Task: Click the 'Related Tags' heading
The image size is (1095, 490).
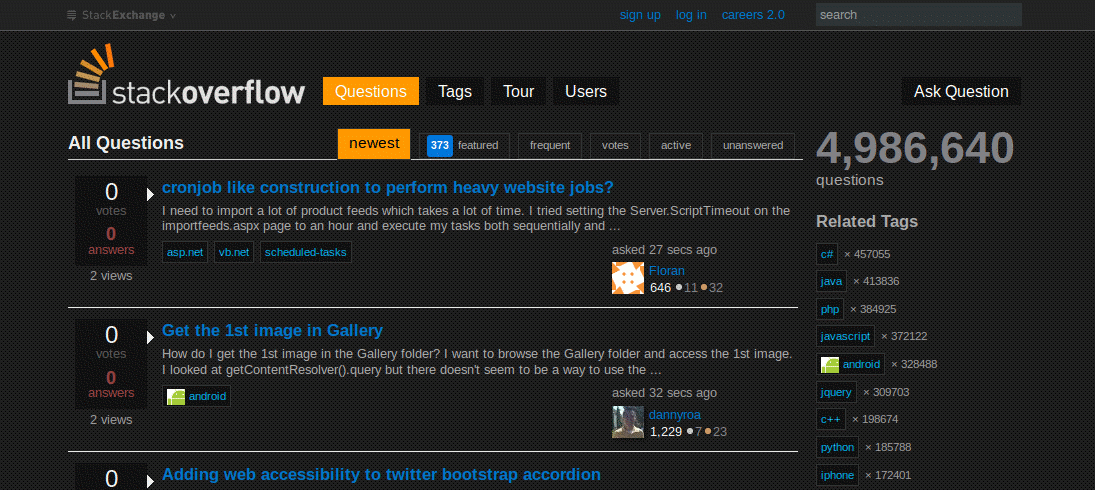Action: (867, 222)
